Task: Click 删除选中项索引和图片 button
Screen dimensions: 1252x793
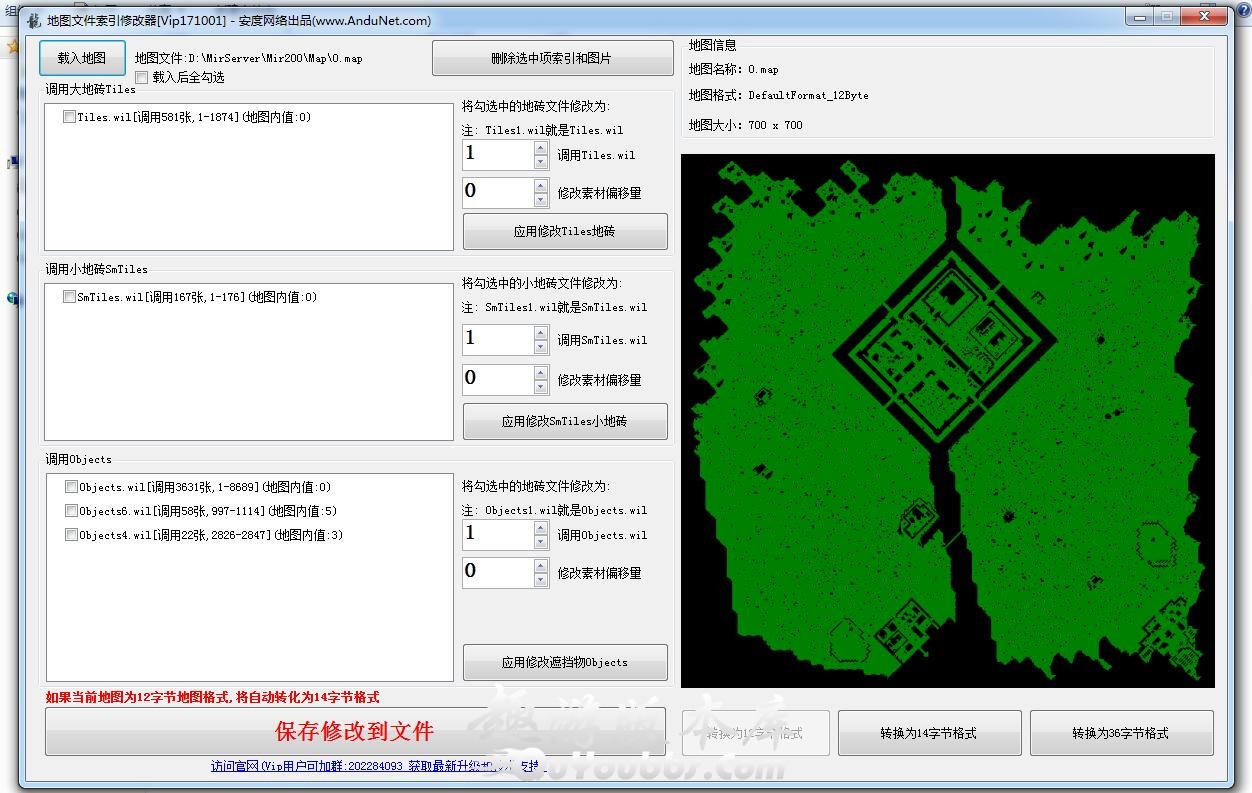Action: 552,58
